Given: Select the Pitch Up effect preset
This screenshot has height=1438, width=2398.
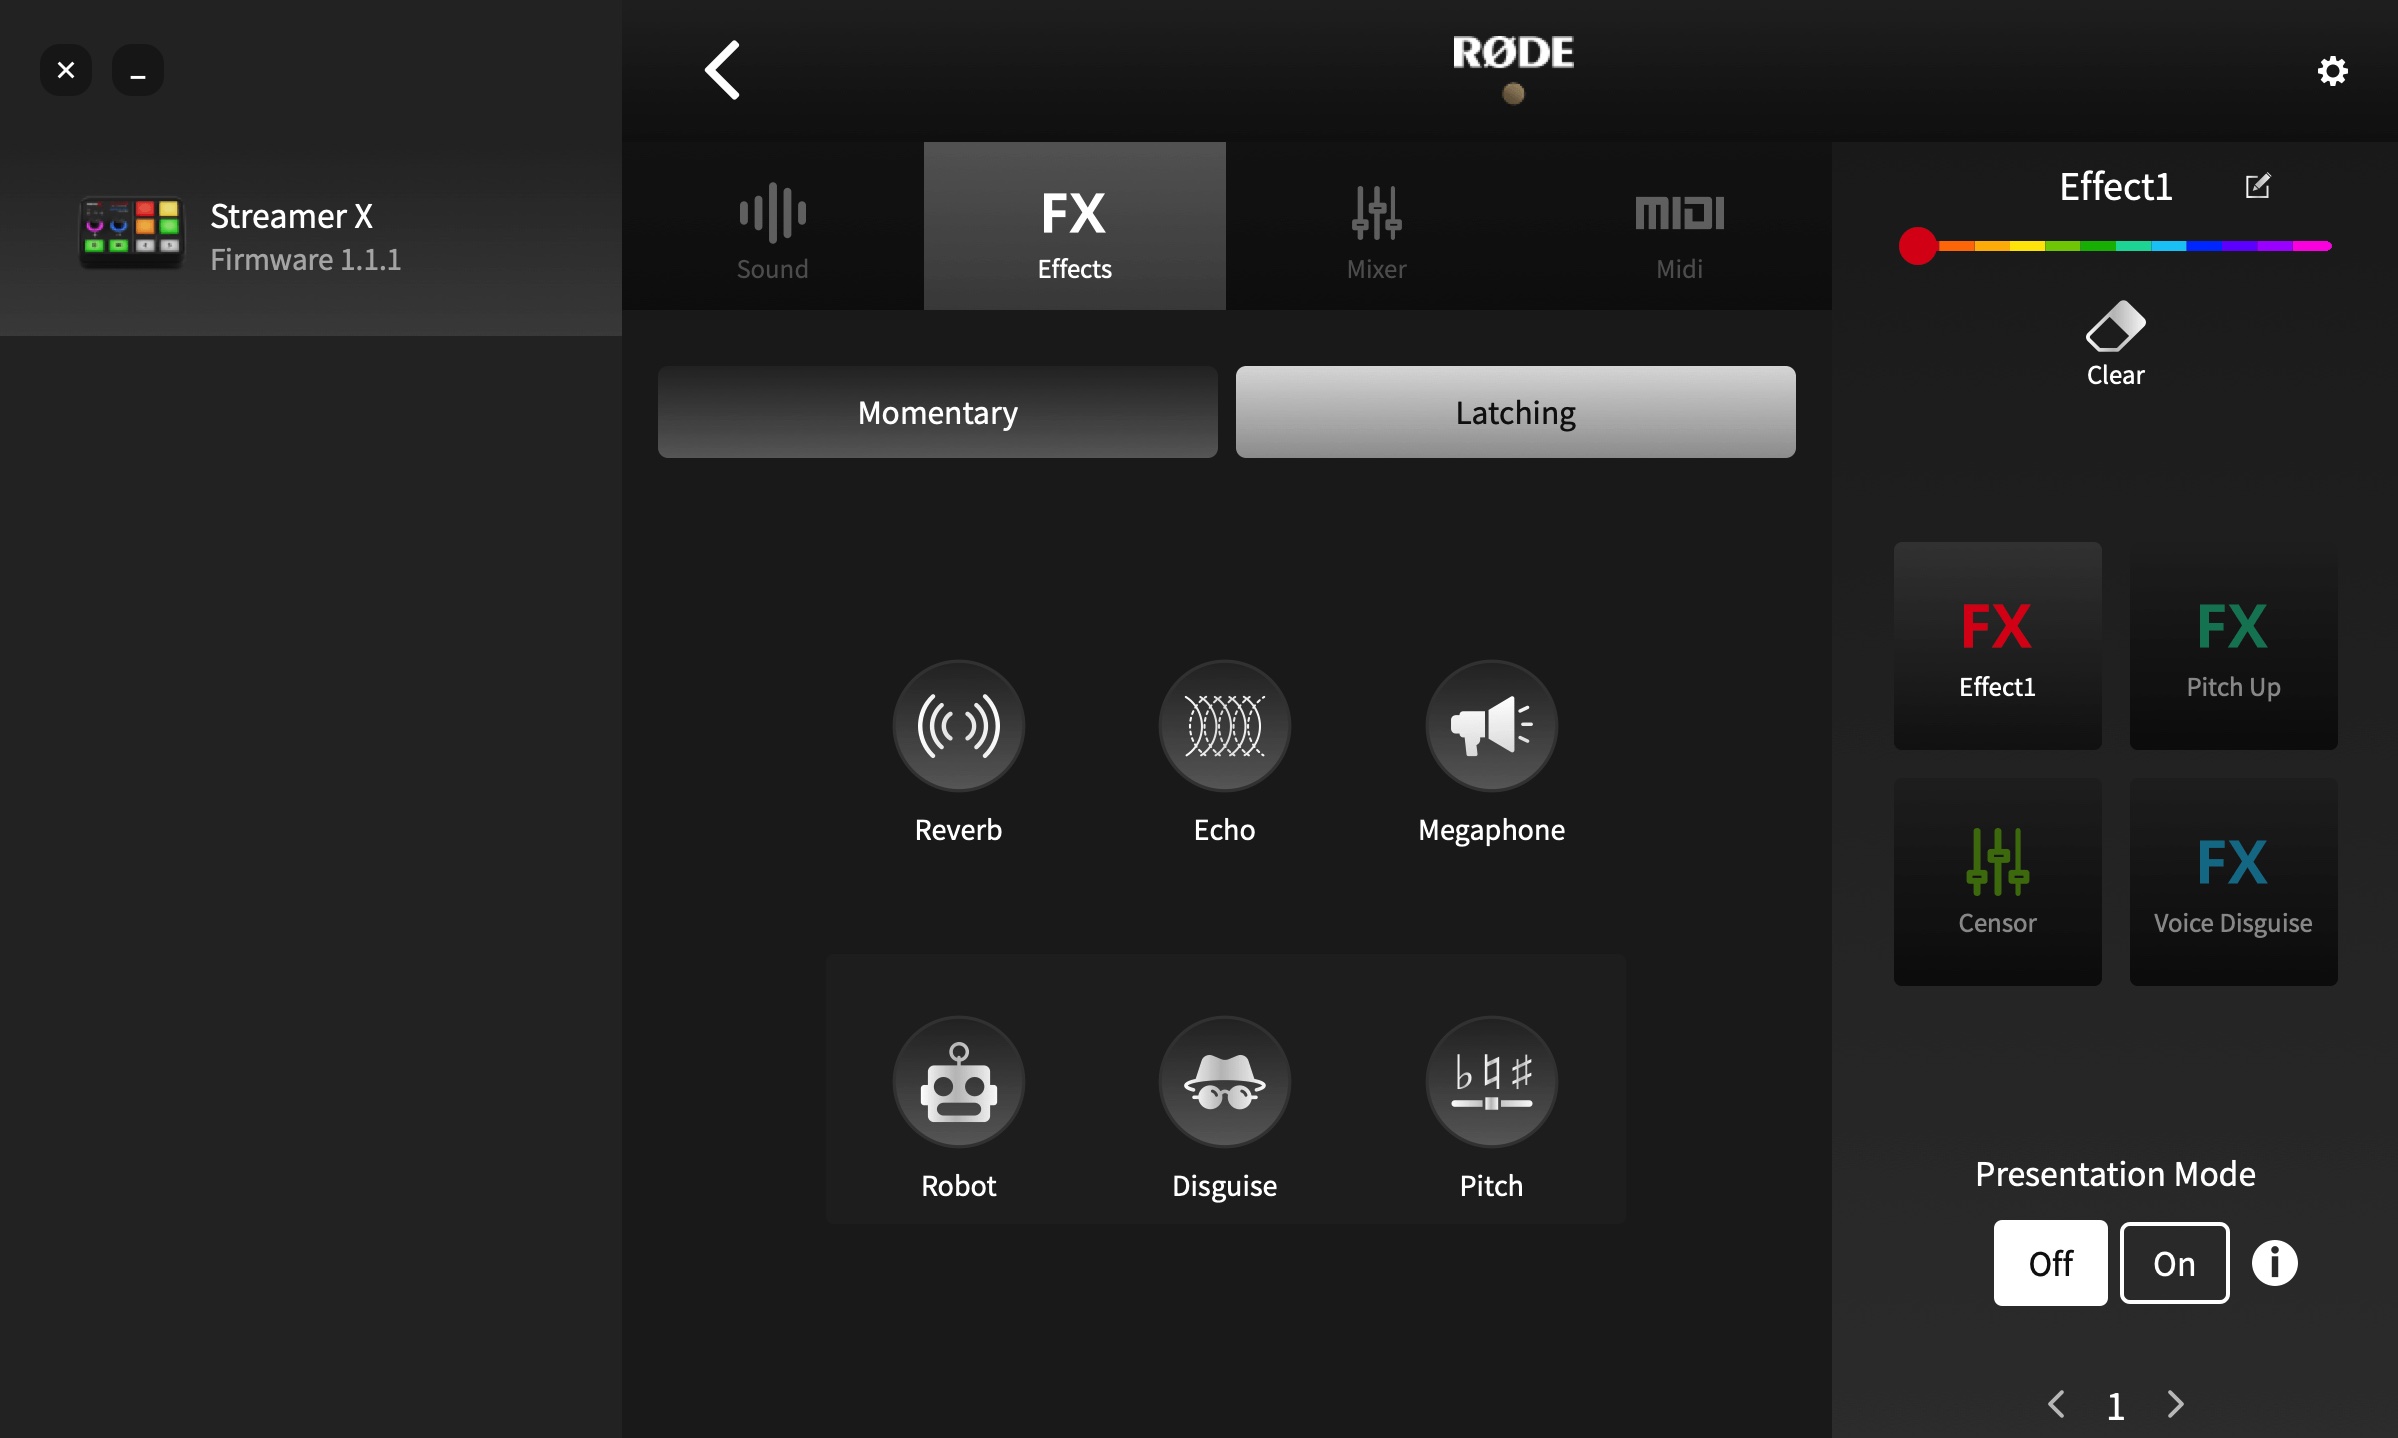Looking at the screenshot, I should 2232,645.
